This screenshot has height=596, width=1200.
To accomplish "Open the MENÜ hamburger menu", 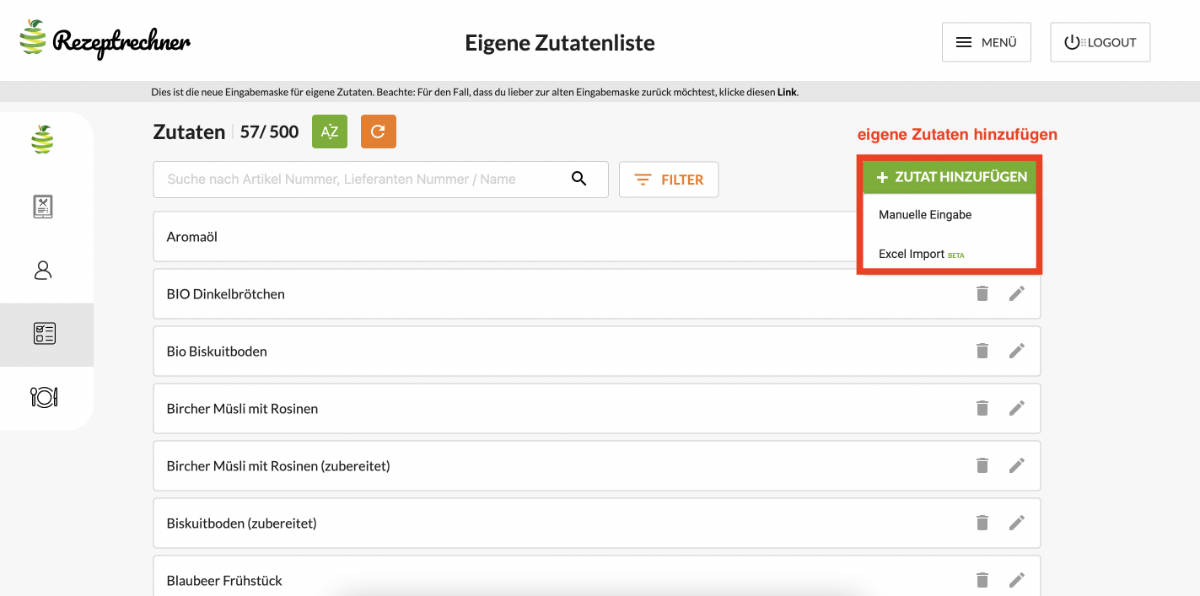I will pyautogui.click(x=986, y=42).
